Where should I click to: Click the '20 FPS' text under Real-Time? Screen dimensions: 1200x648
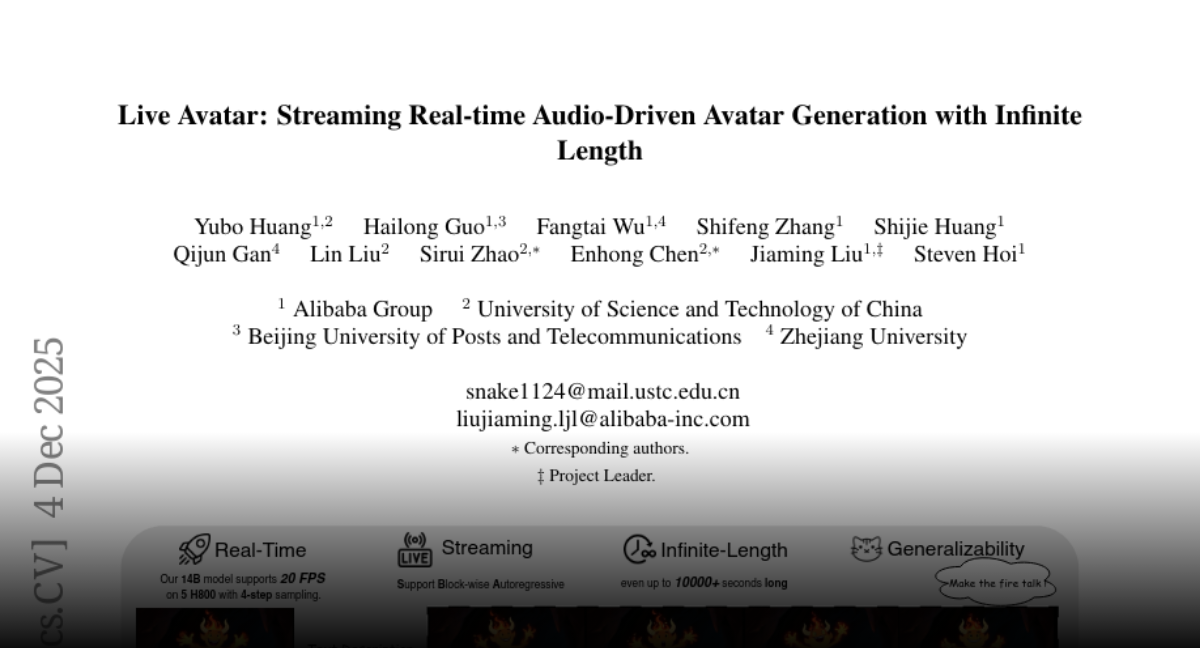click(x=302, y=578)
